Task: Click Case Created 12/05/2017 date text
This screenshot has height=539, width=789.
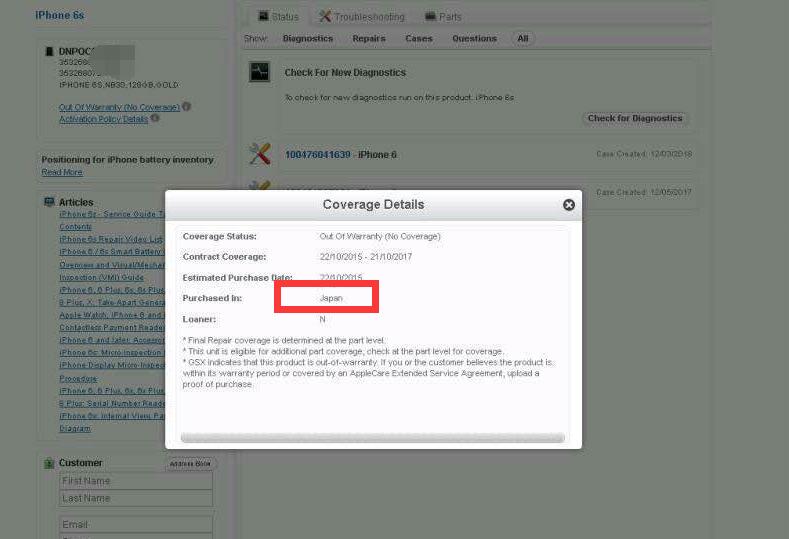Action: coord(644,192)
